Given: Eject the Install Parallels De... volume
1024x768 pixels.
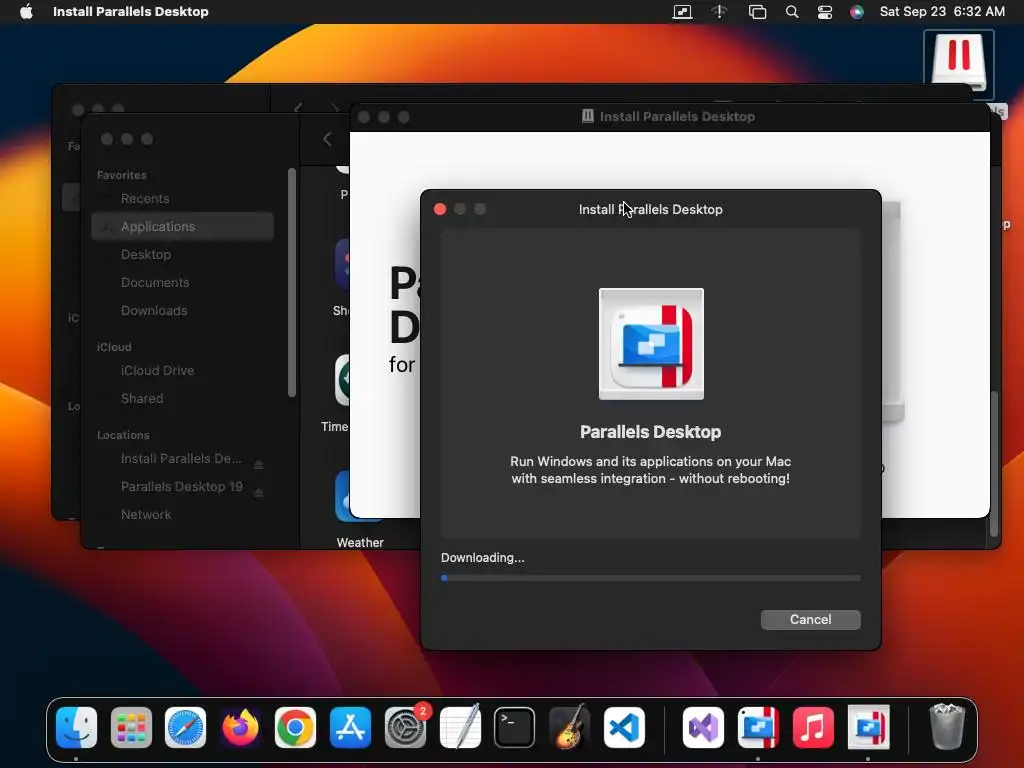Looking at the screenshot, I should click(x=259, y=464).
